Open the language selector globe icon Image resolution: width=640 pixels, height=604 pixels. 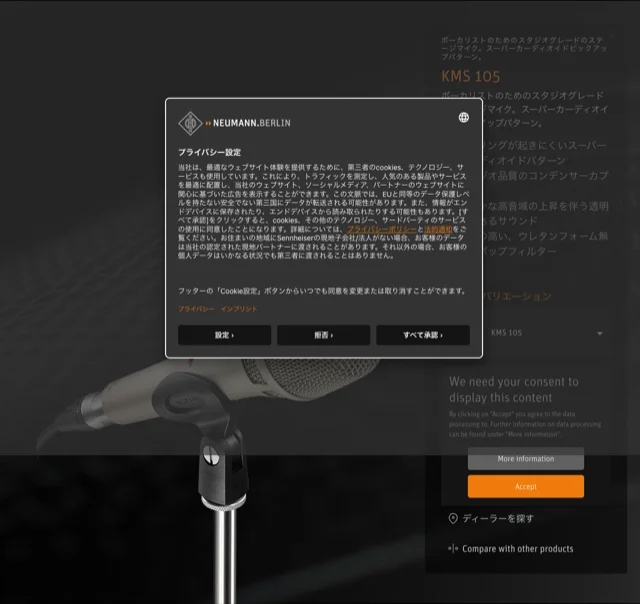click(x=463, y=118)
